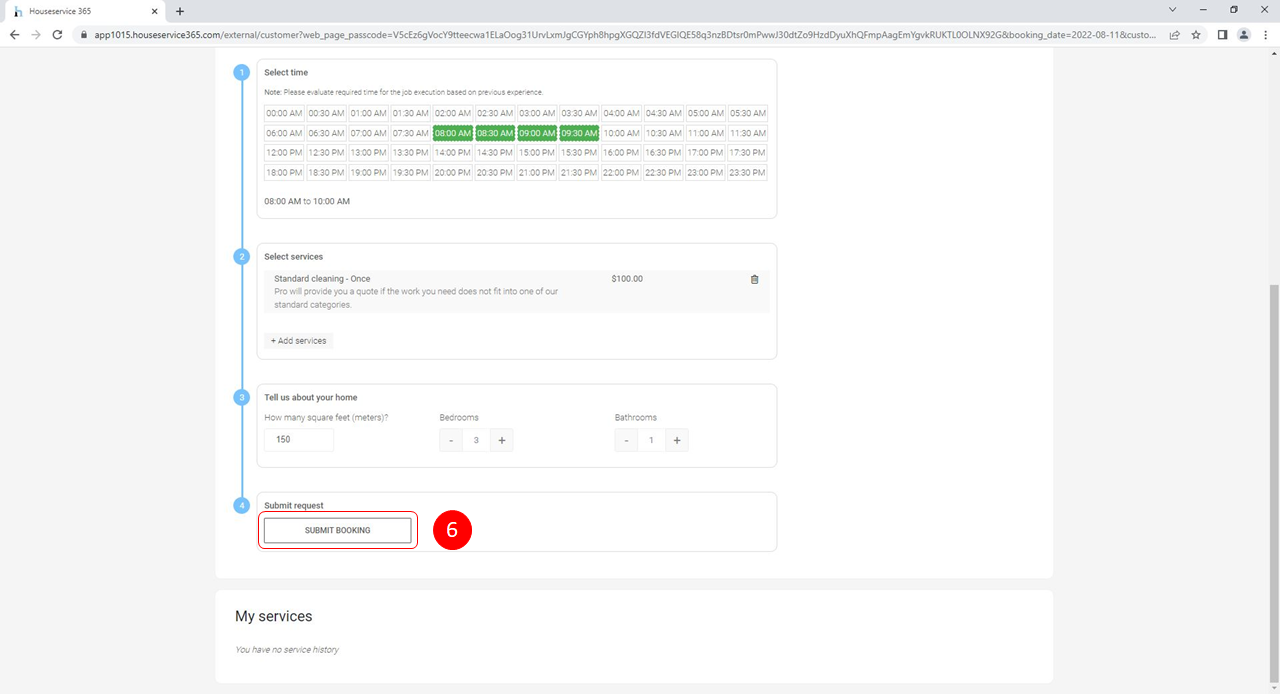This screenshot has width=1280, height=694.
Task: Select the 10:00 AM time slot
Action: 621,133
